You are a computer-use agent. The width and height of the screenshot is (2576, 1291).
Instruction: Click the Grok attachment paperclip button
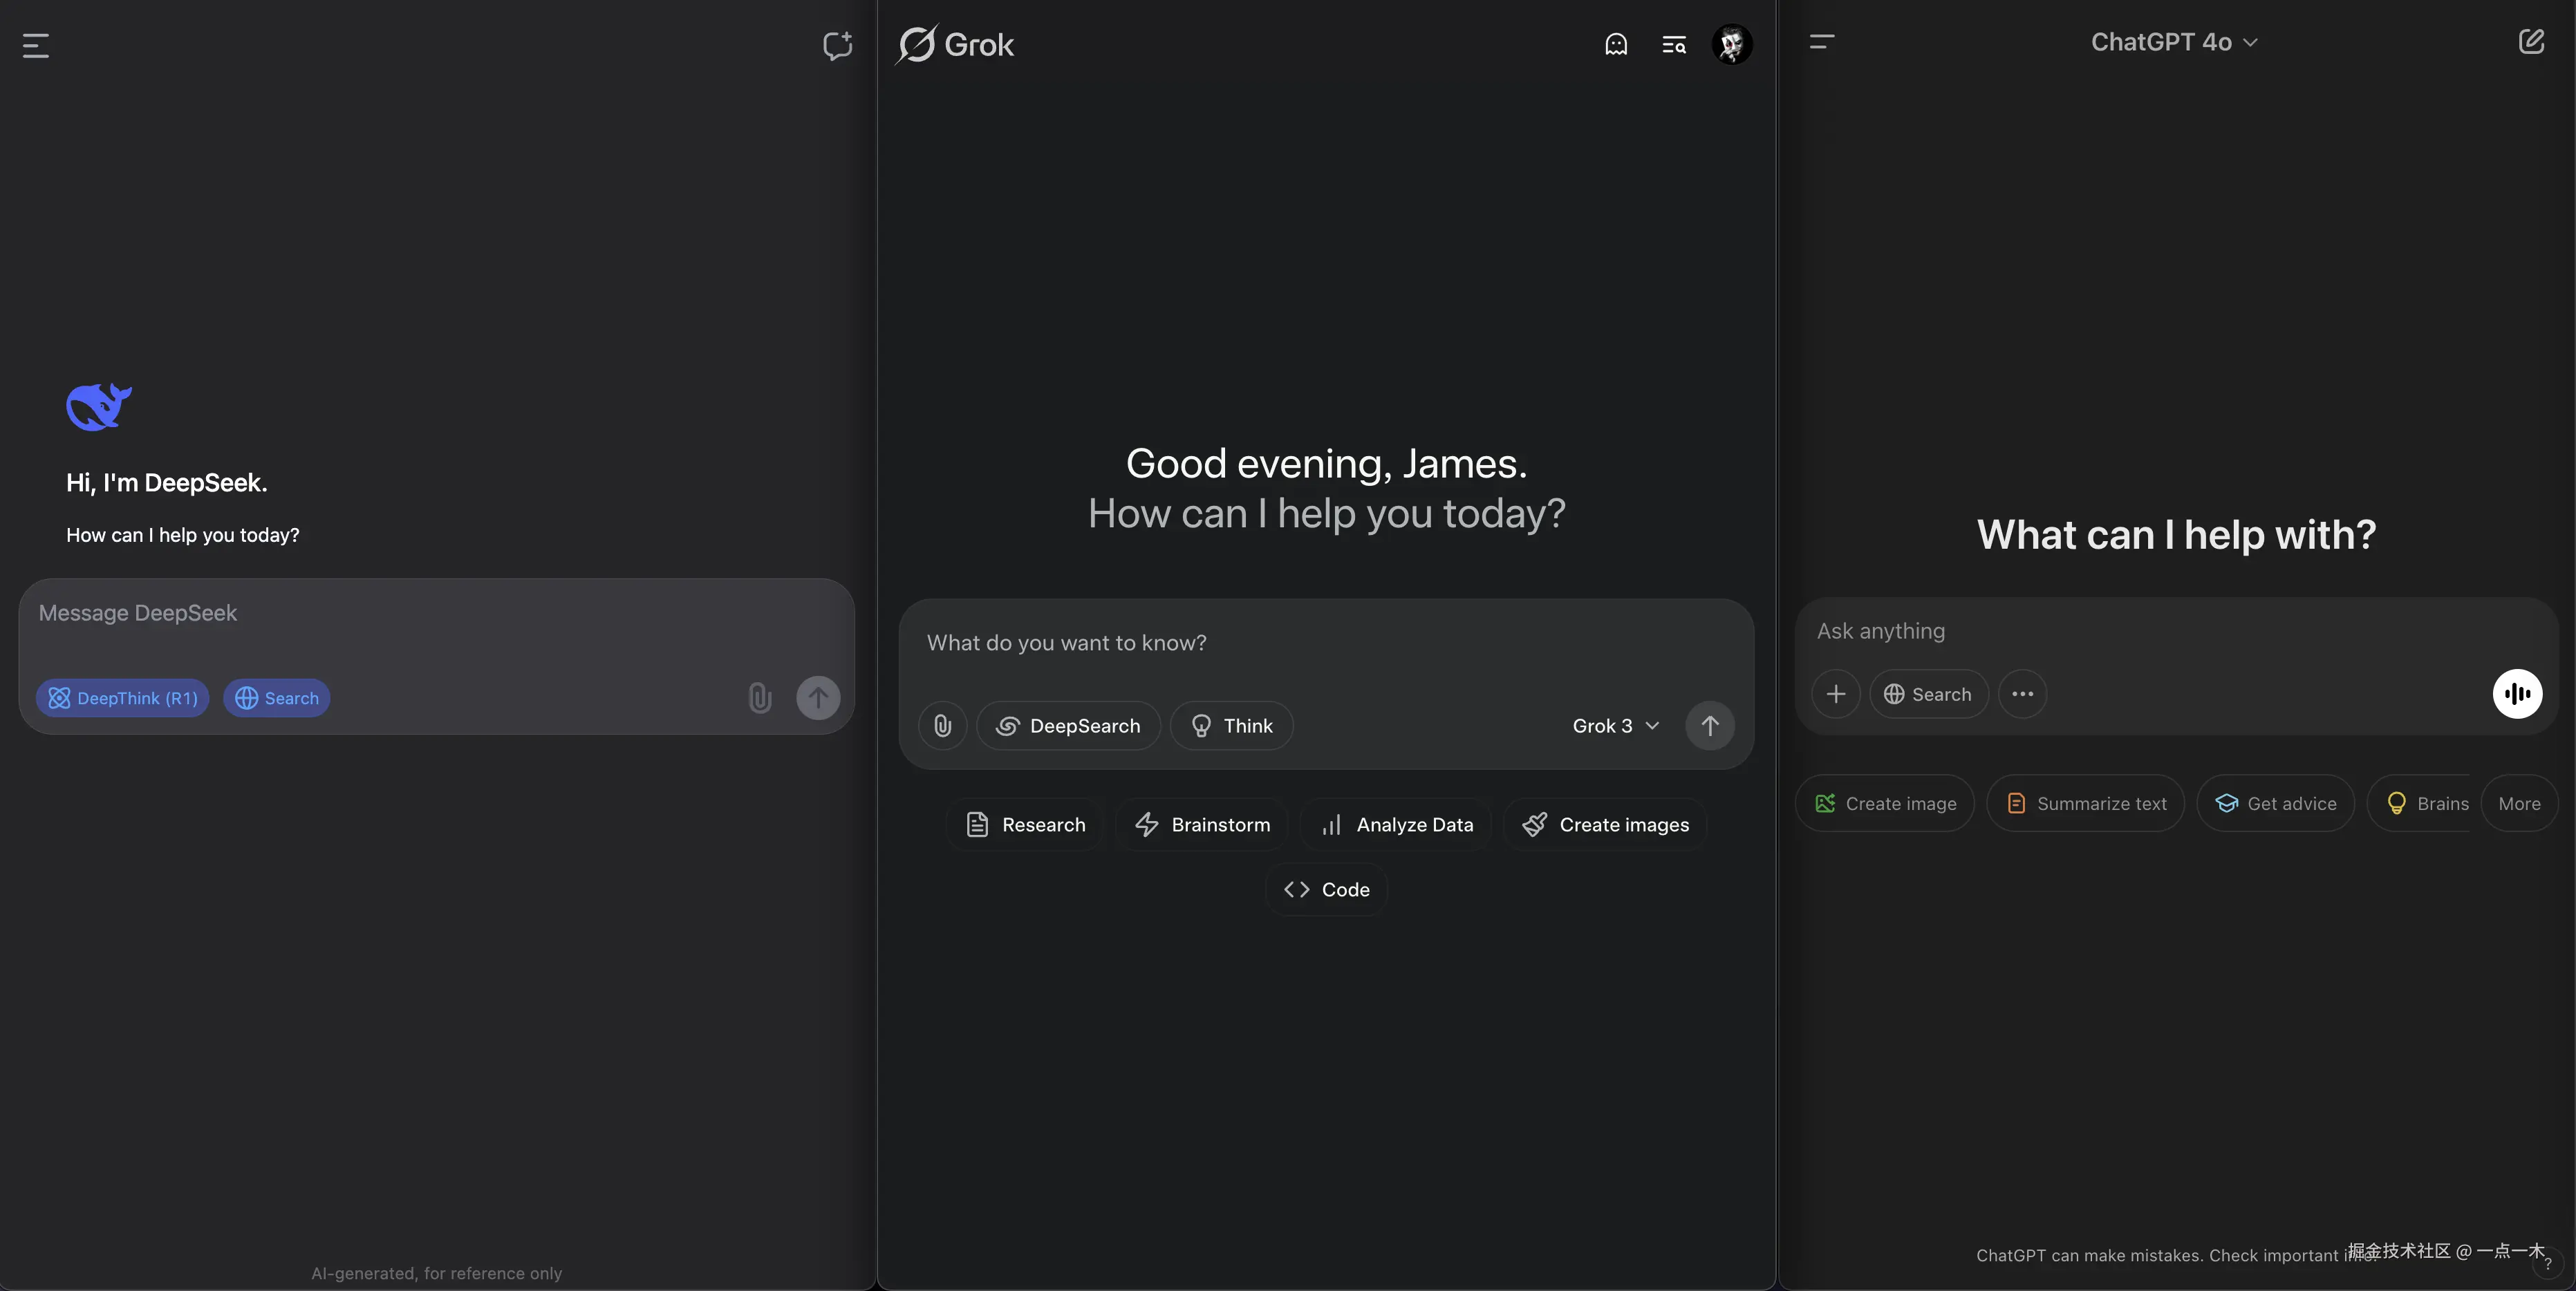[x=942, y=726]
